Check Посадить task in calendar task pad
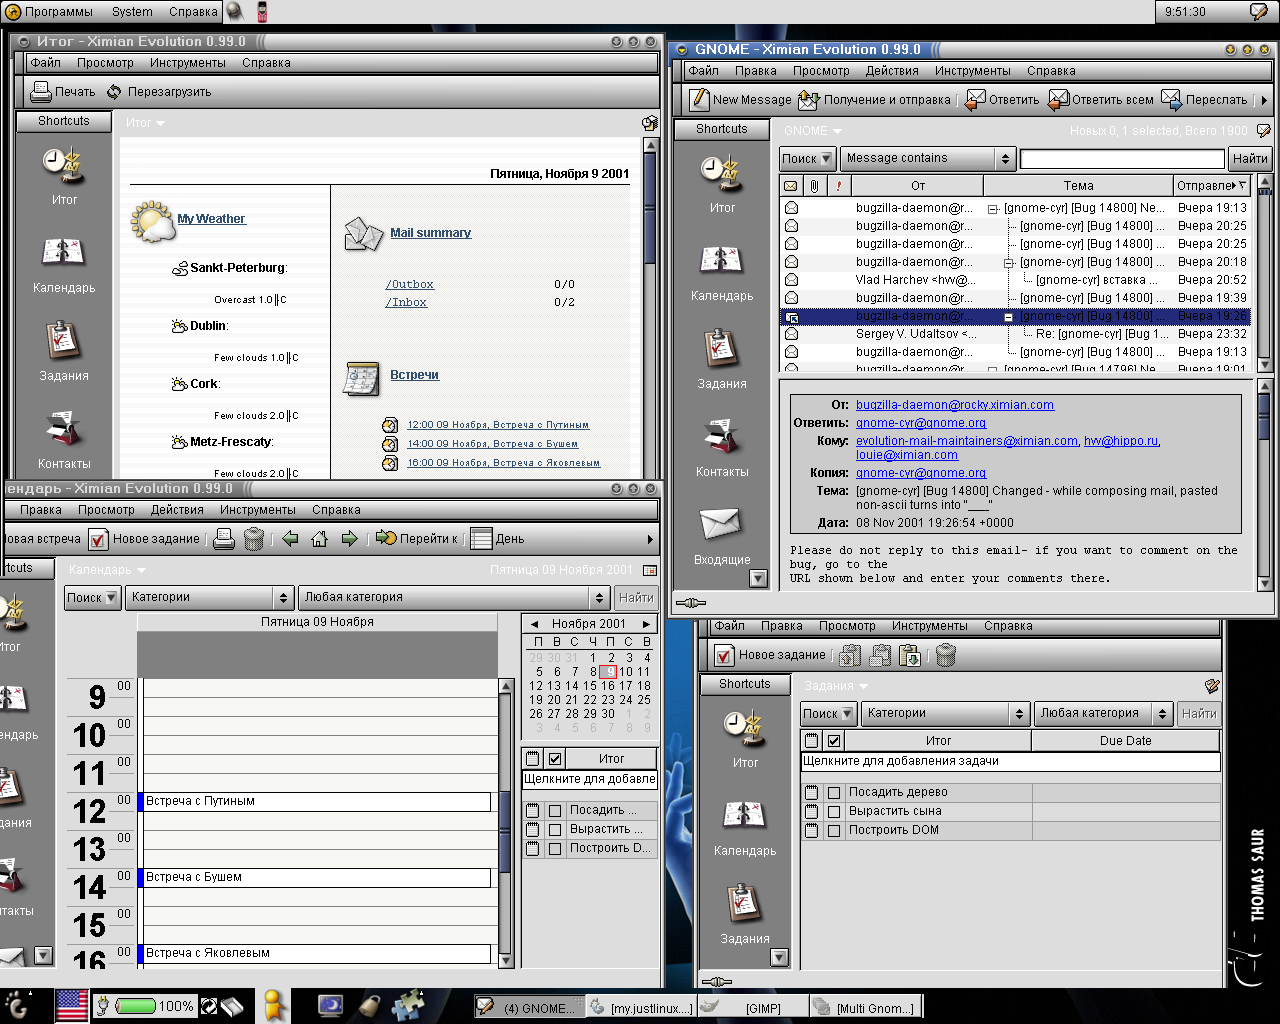This screenshot has width=1280, height=1024. point(555,810)
